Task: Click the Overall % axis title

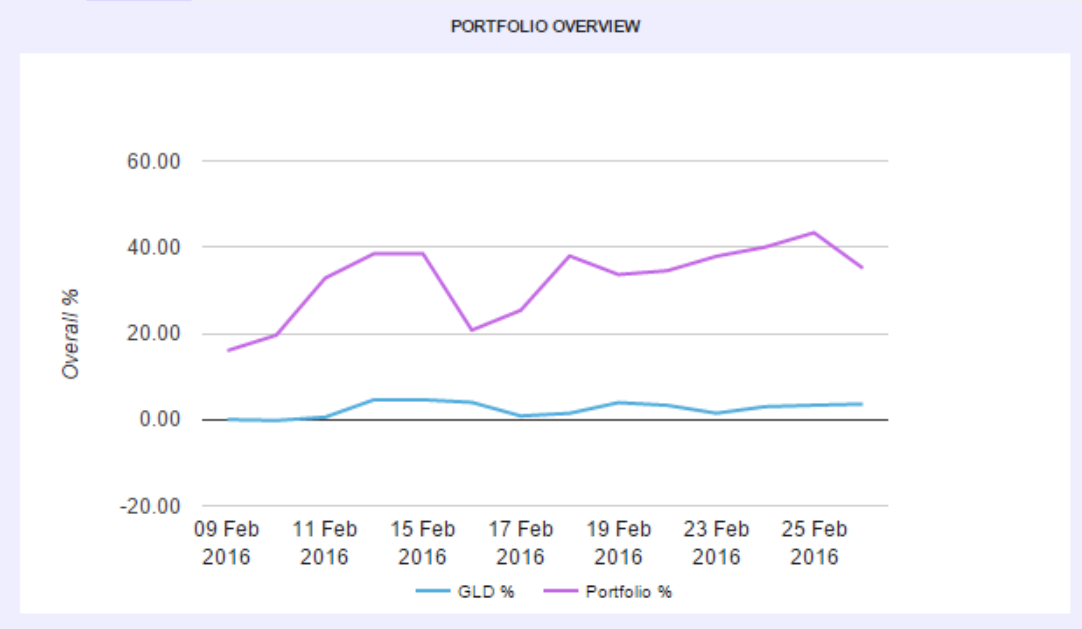Action: pyautogui.click(x=70, y=334)
